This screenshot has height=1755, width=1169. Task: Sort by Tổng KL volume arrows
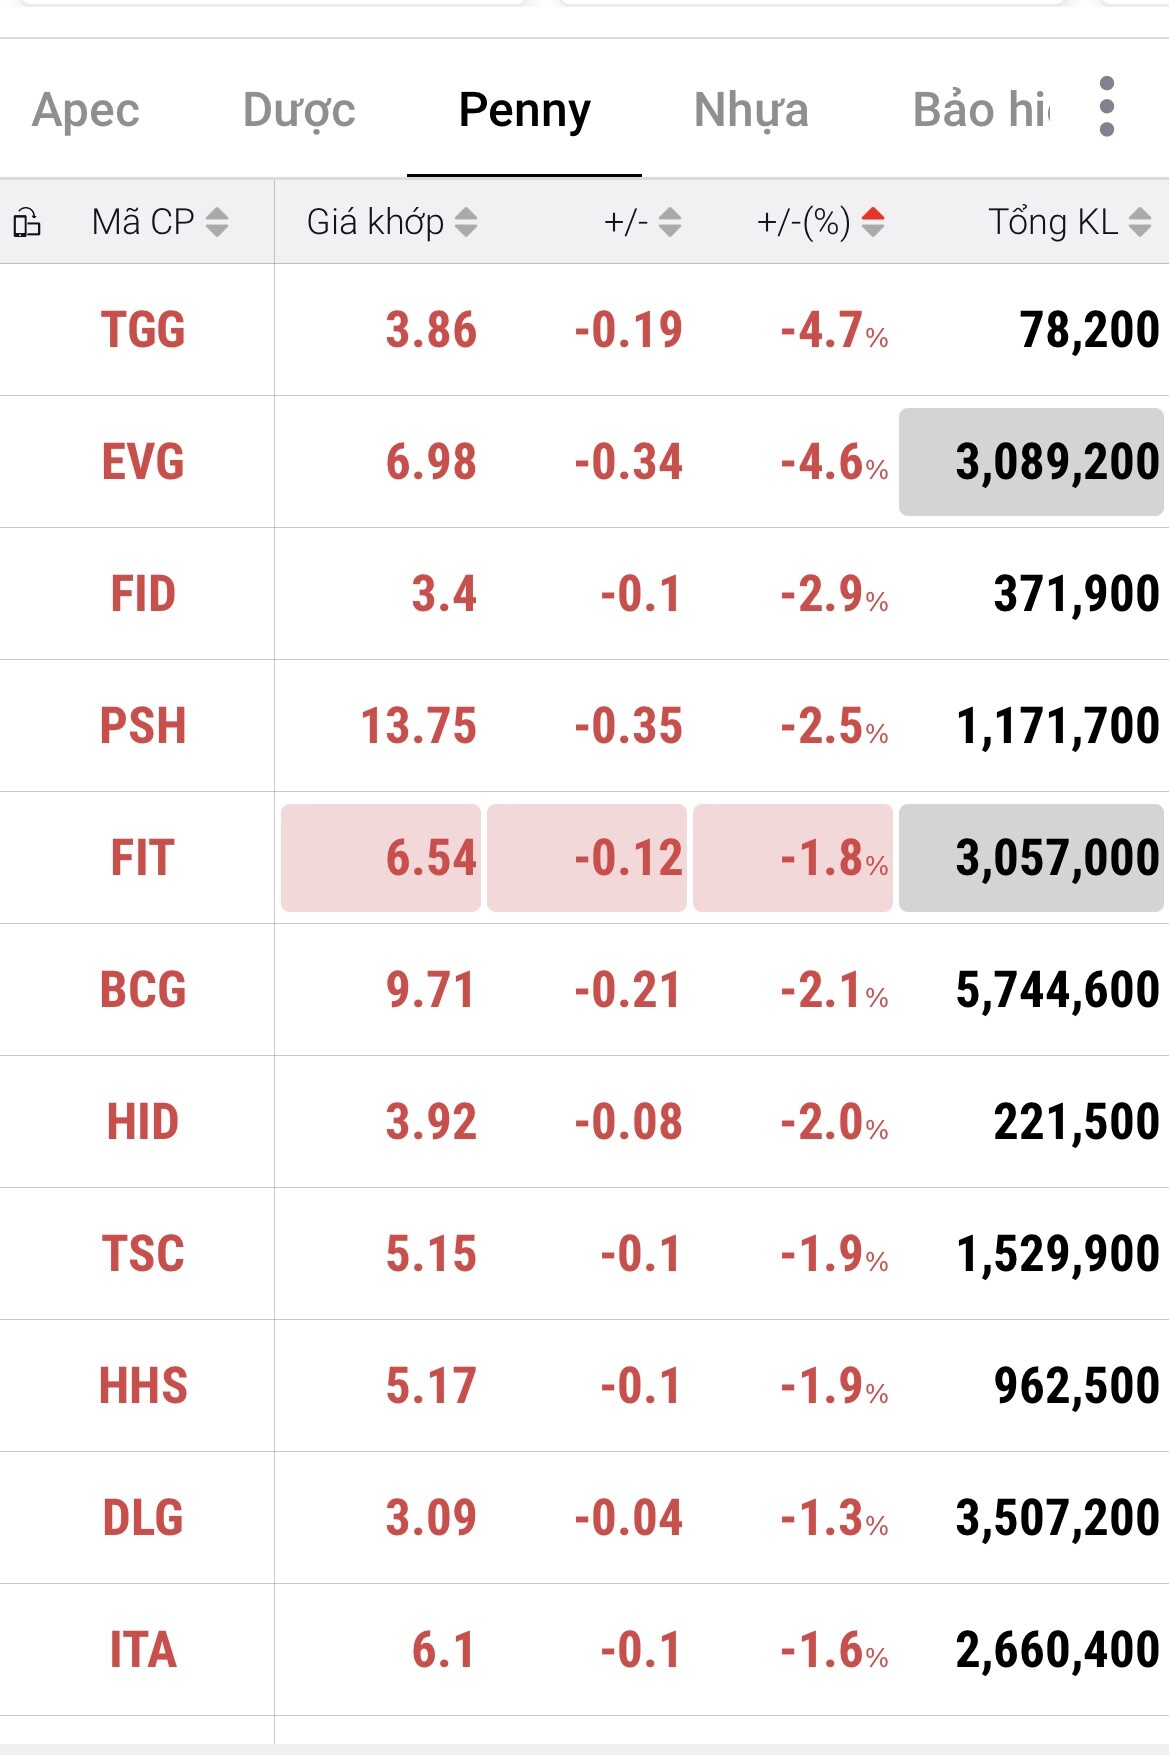1140,222
